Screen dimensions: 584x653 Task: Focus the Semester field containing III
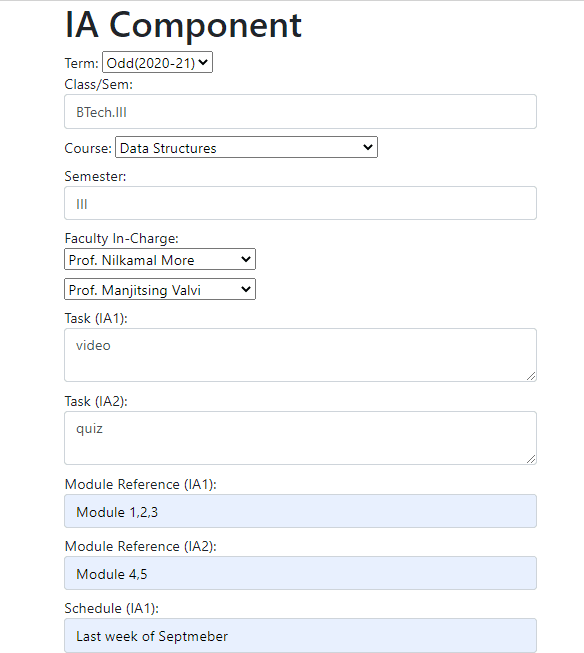(300, 203)
